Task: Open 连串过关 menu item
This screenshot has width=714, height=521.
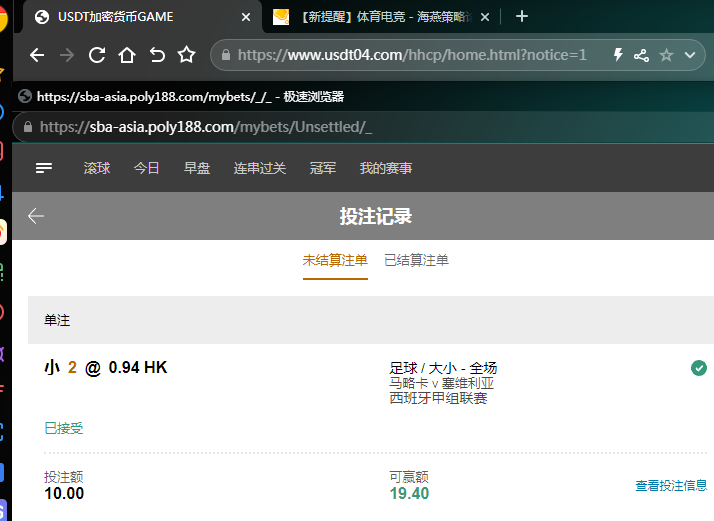Action: [x=260, y=168]
